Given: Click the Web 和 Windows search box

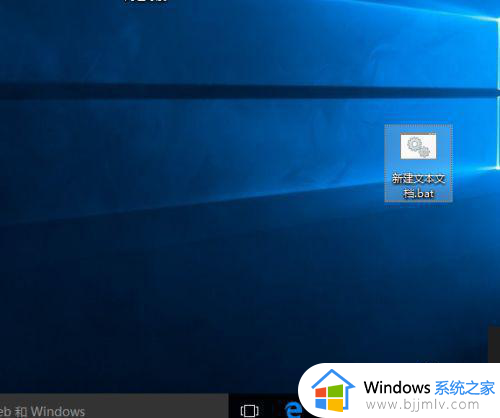Looking at the screenshot, I should pyautogui.click(x=114, y=406).
